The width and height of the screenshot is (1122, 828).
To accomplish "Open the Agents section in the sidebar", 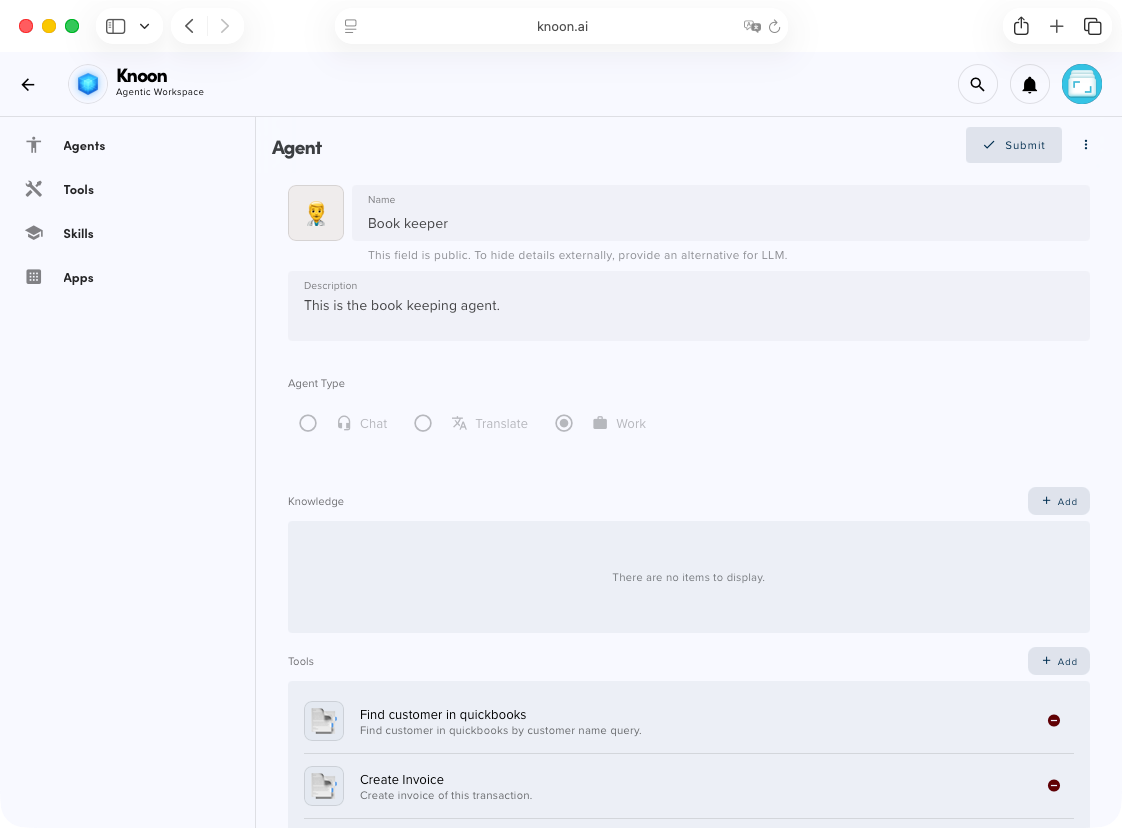I will [34, 145].
